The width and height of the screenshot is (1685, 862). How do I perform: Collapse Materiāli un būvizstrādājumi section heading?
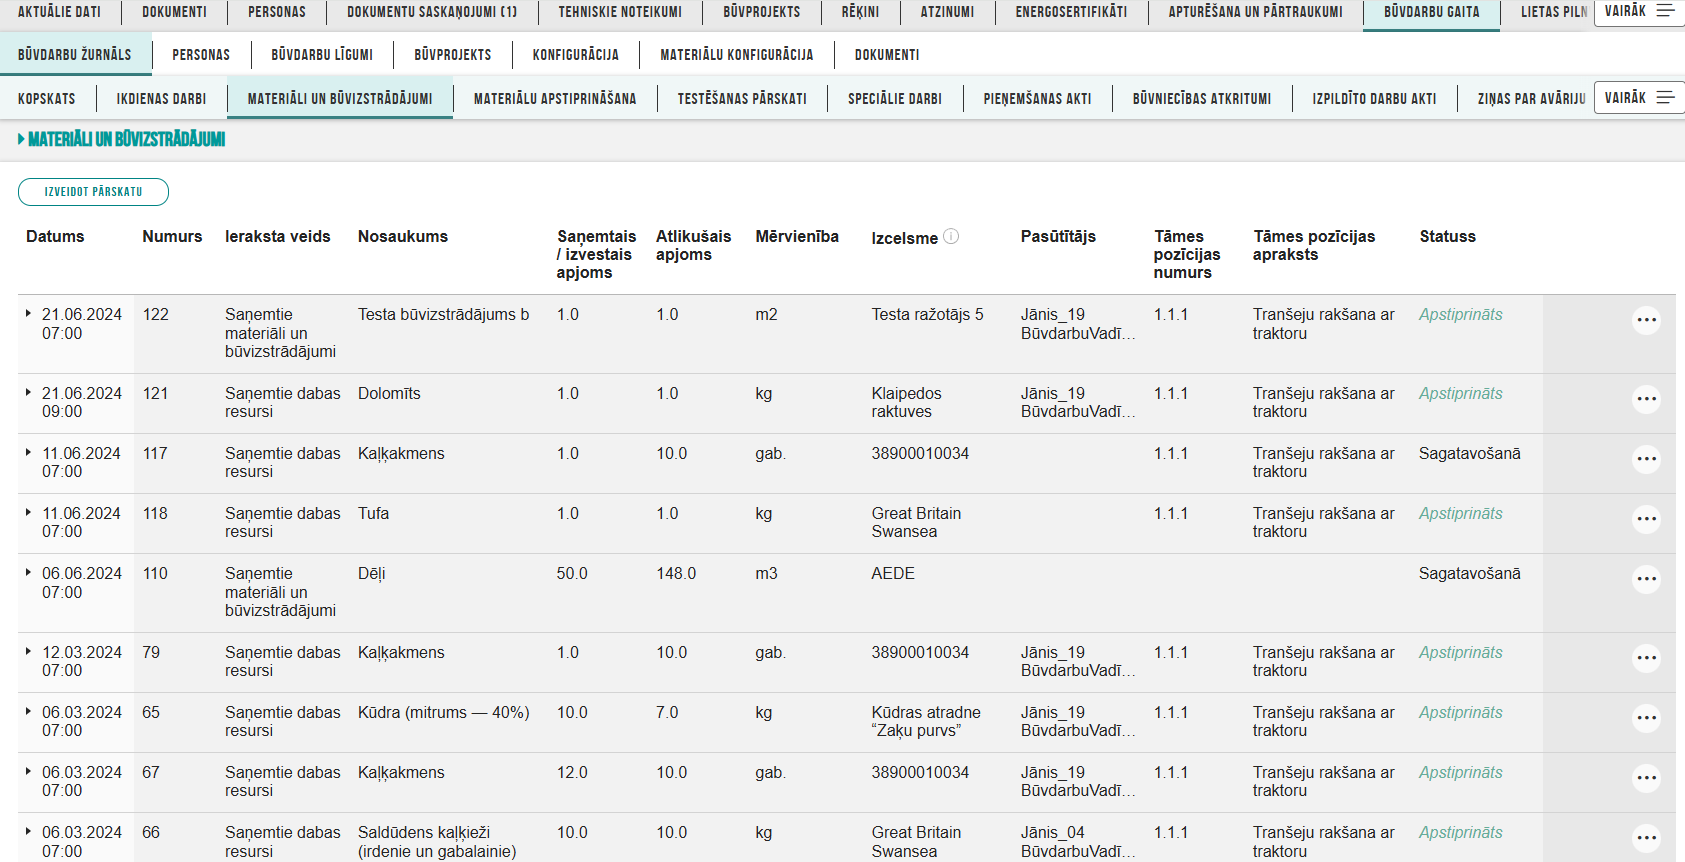coord(21,139)
